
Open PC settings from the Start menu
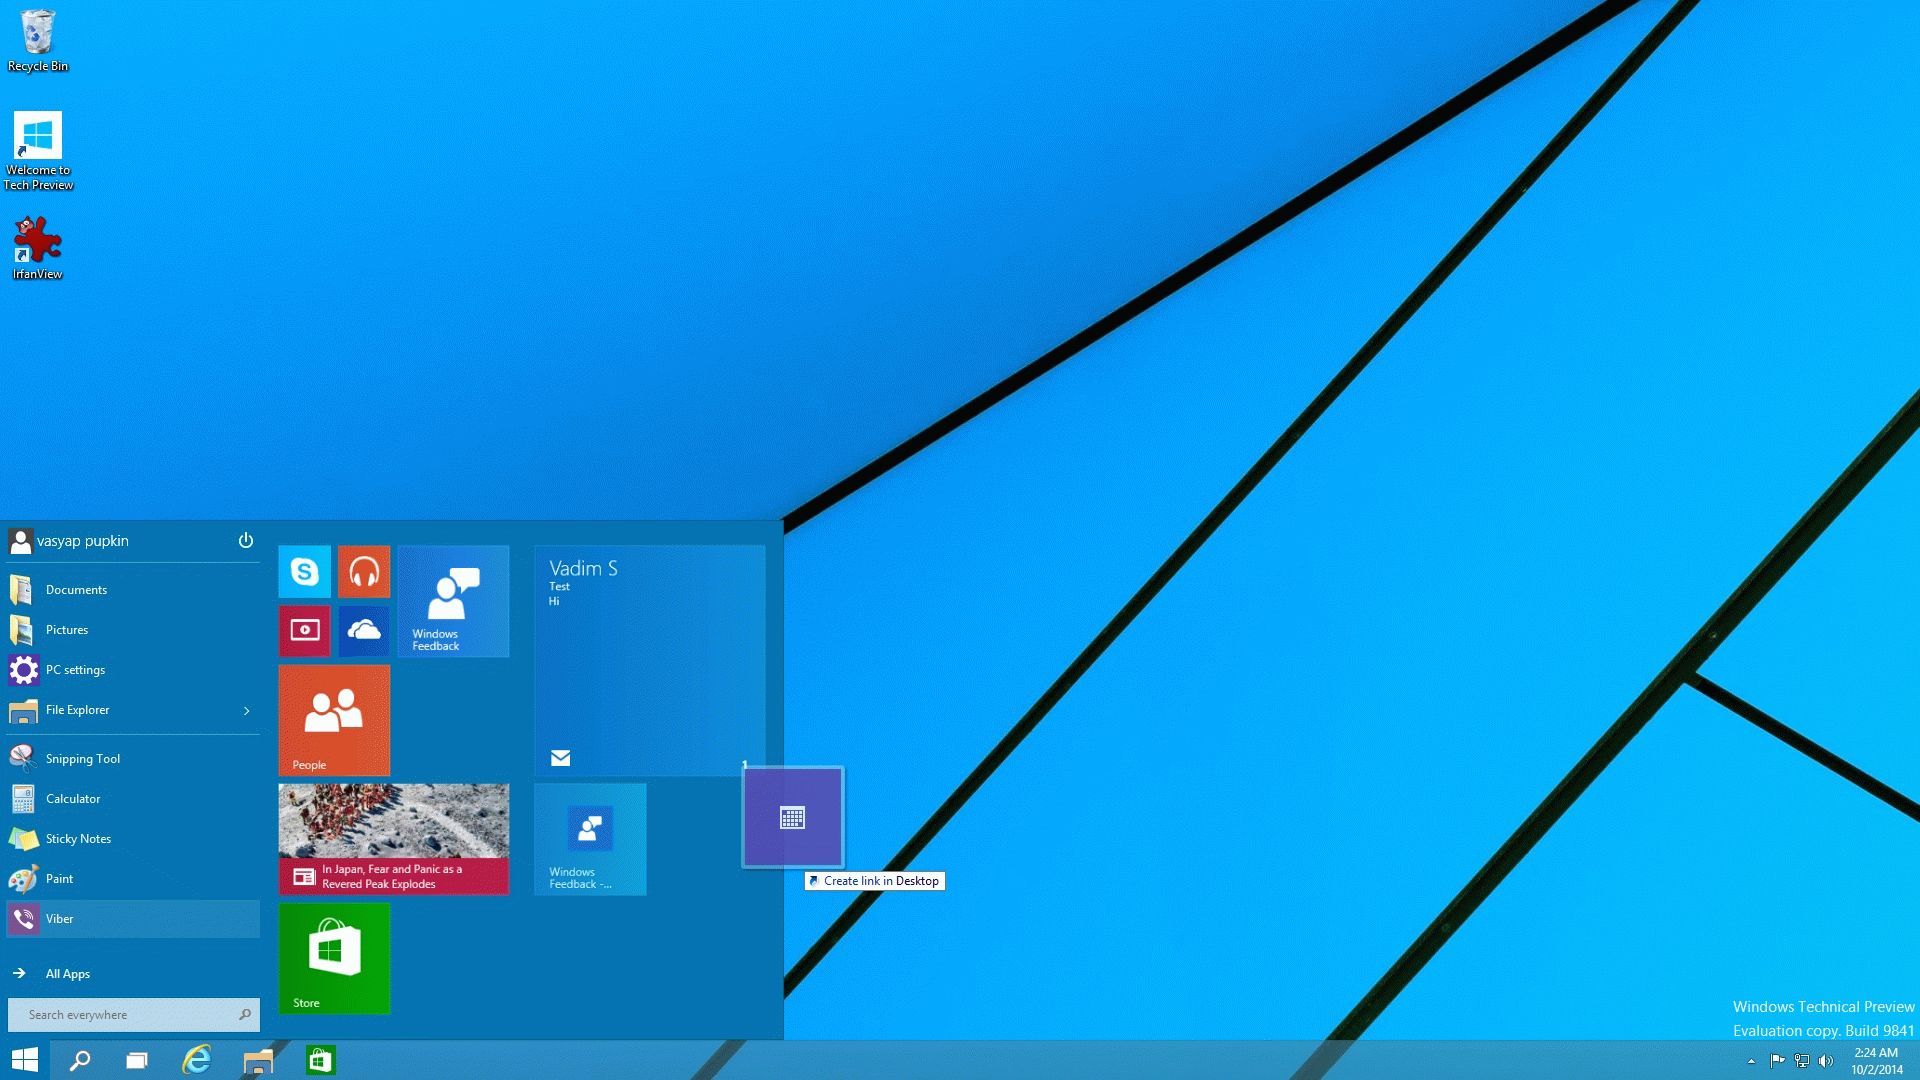click(x=133, y=670)
